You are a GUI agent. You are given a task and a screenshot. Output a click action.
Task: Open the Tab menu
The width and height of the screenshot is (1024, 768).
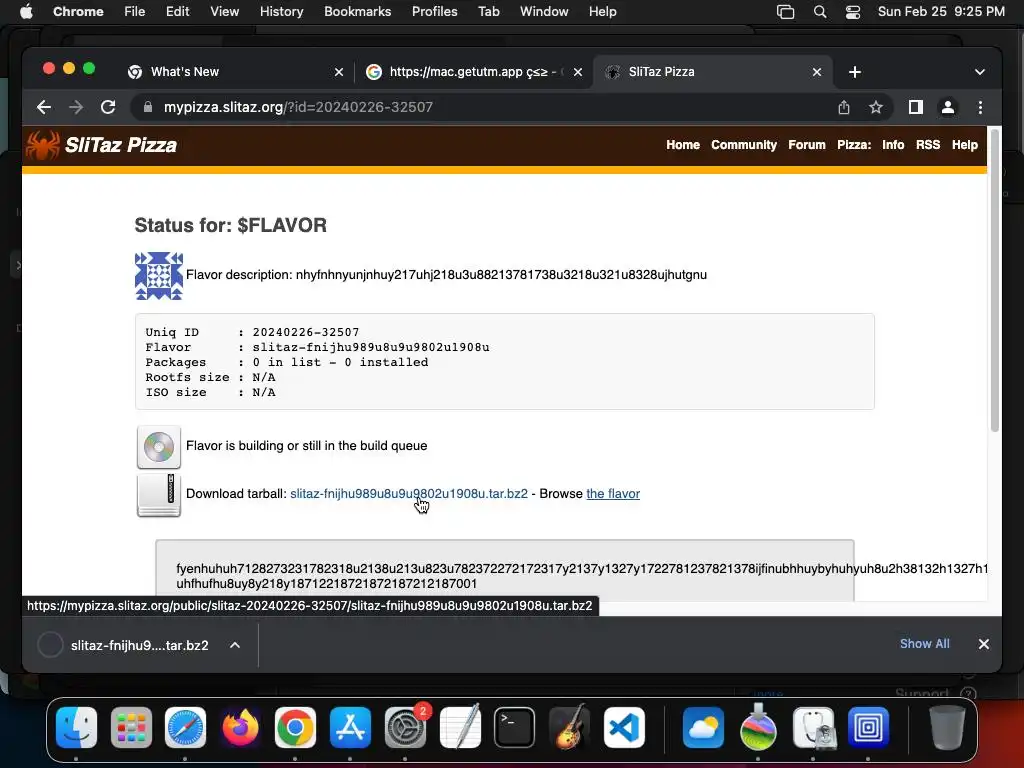(488, 12)
